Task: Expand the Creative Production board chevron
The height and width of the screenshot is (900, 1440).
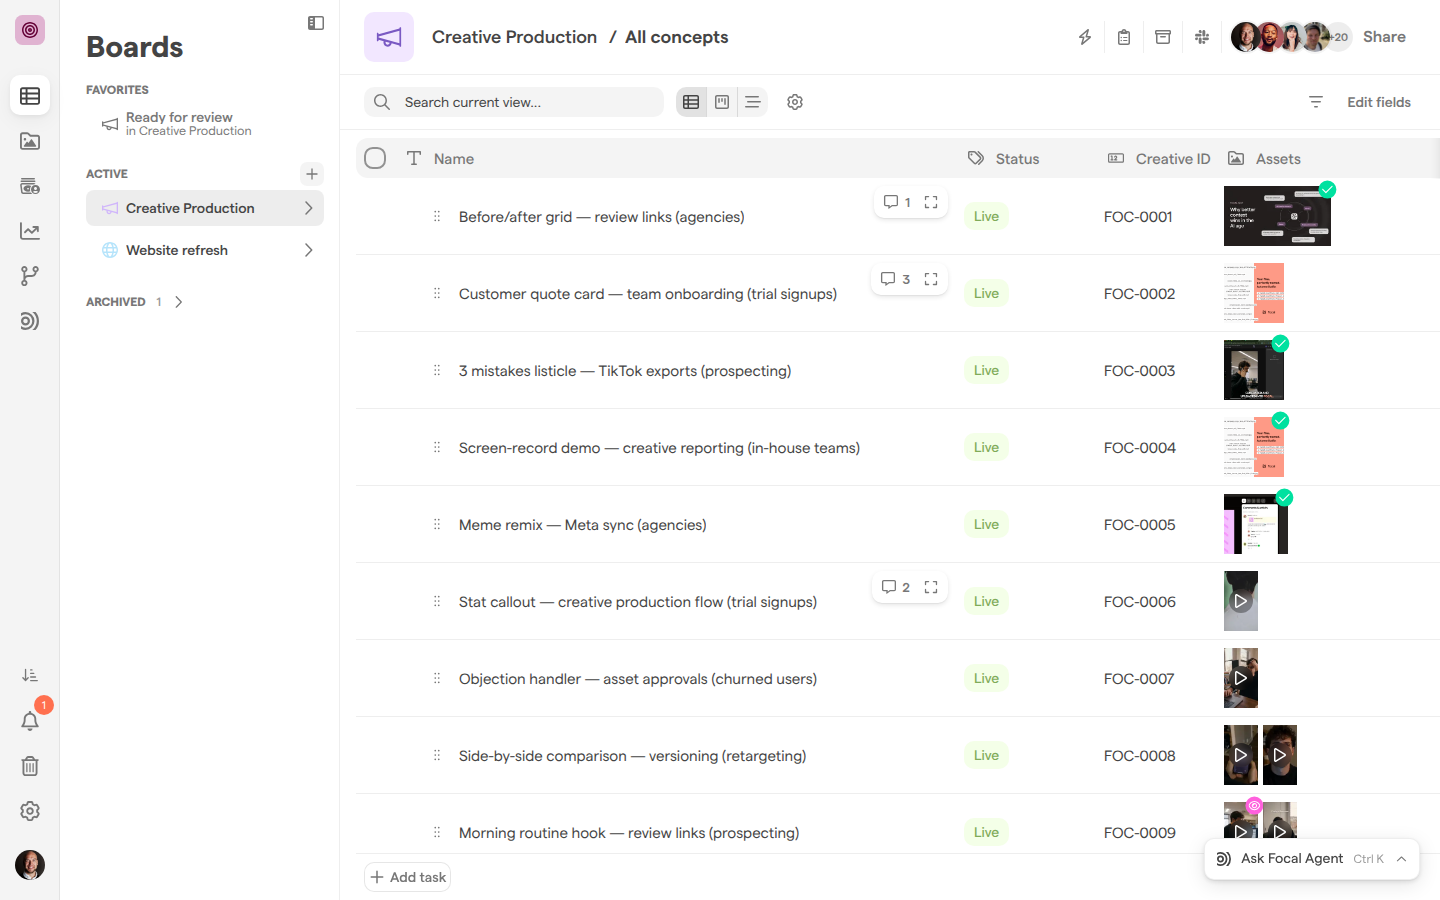Action: click(x=309, y=208)
